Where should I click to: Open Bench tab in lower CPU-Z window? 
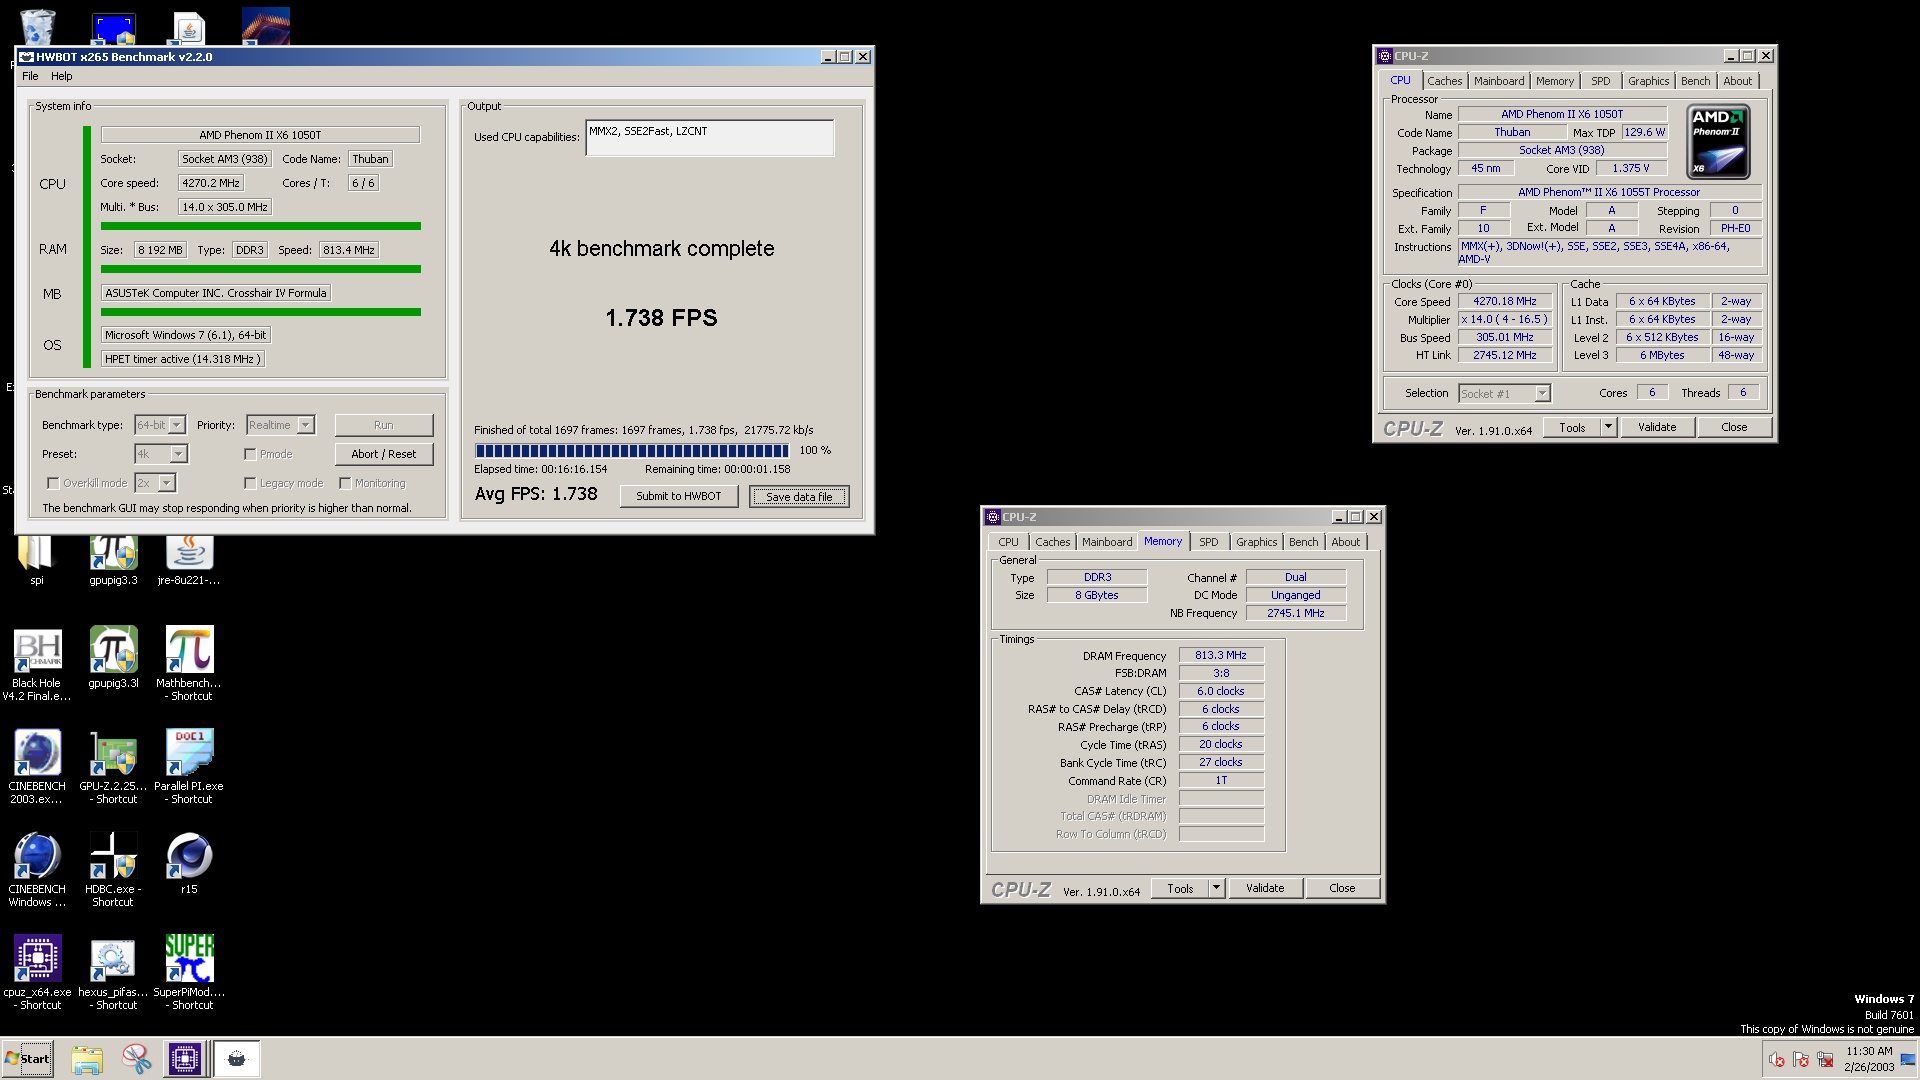1303,542
